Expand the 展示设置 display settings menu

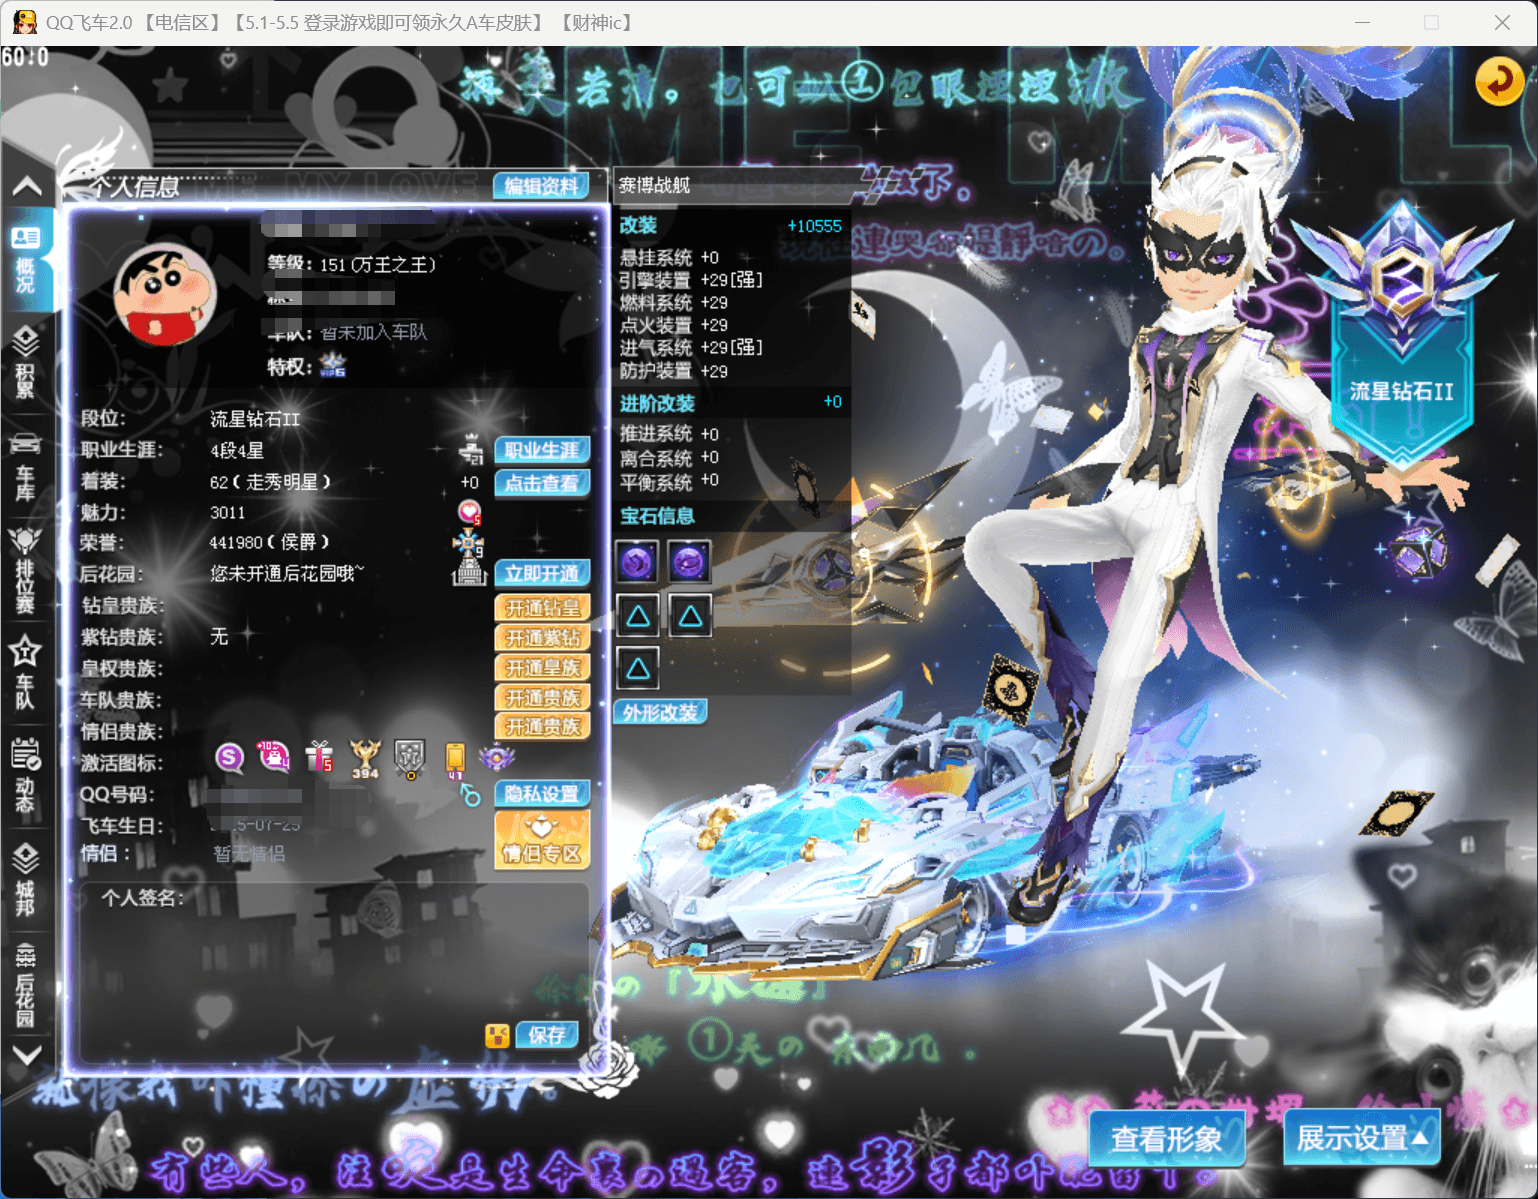coord(1362,1138)
